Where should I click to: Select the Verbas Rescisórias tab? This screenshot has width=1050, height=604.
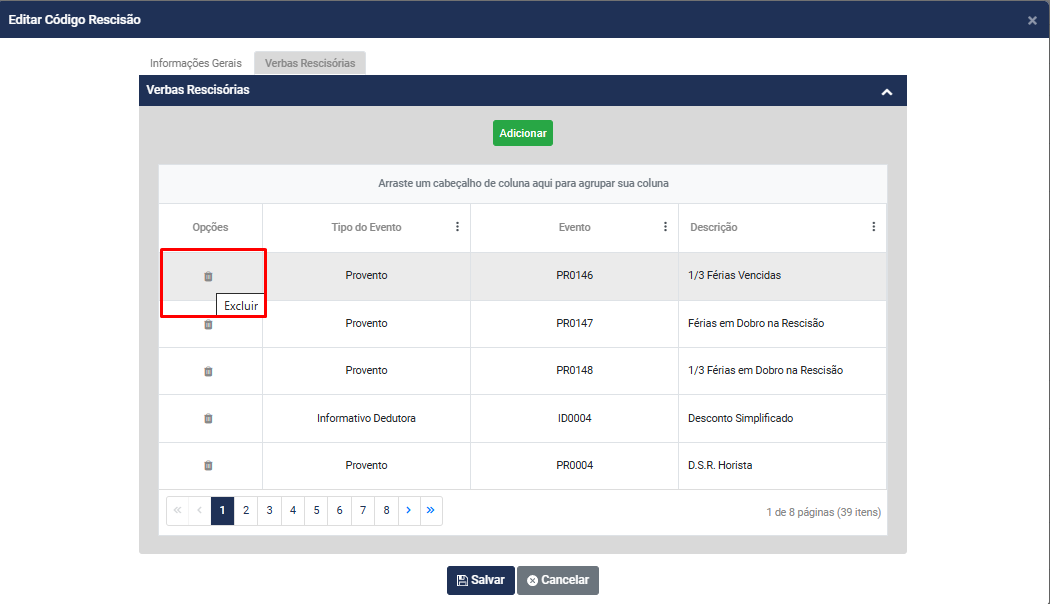(310, 63)
